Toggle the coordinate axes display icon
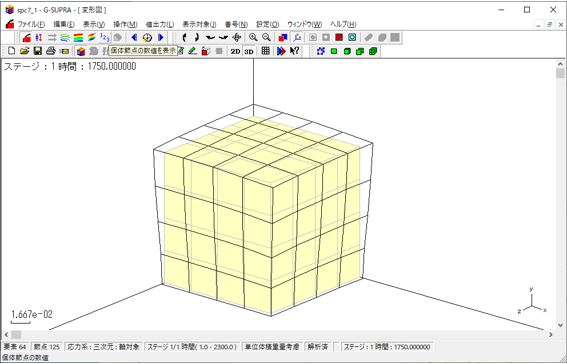 297,38
